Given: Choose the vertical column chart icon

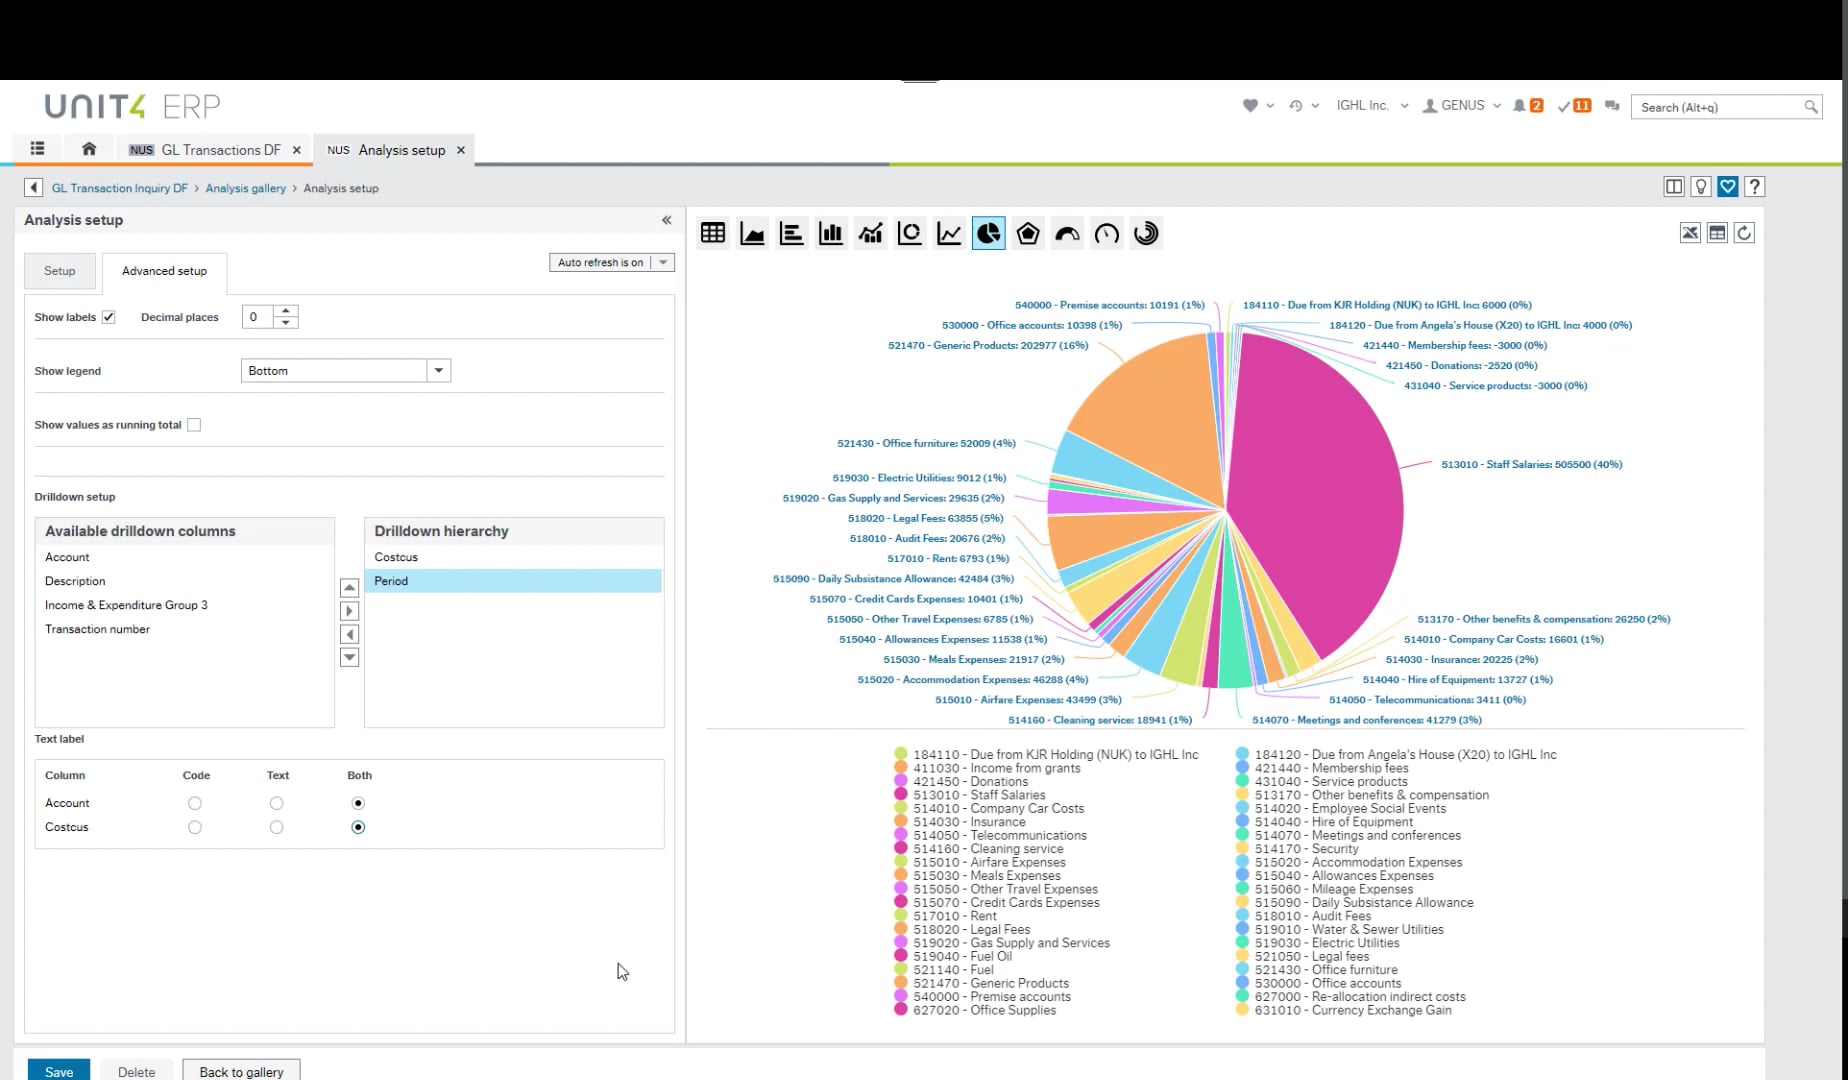Looking at the screenshot, I should (831, 233).
